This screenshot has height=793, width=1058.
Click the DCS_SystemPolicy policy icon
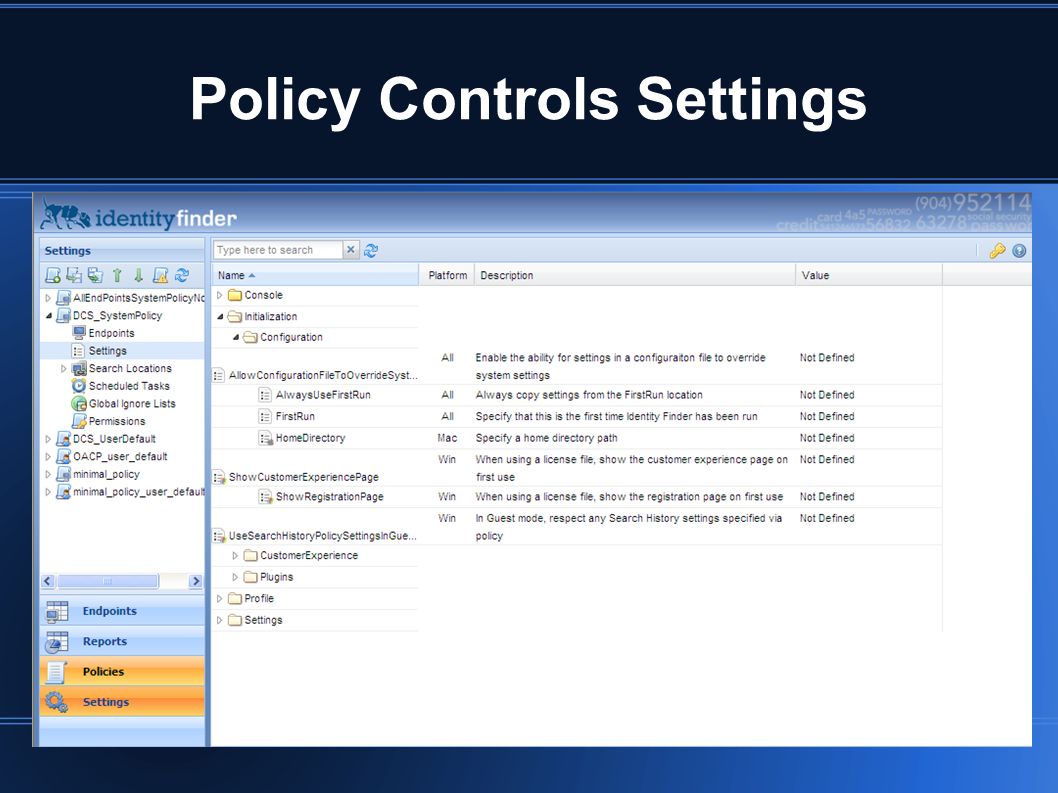point(63,315)
